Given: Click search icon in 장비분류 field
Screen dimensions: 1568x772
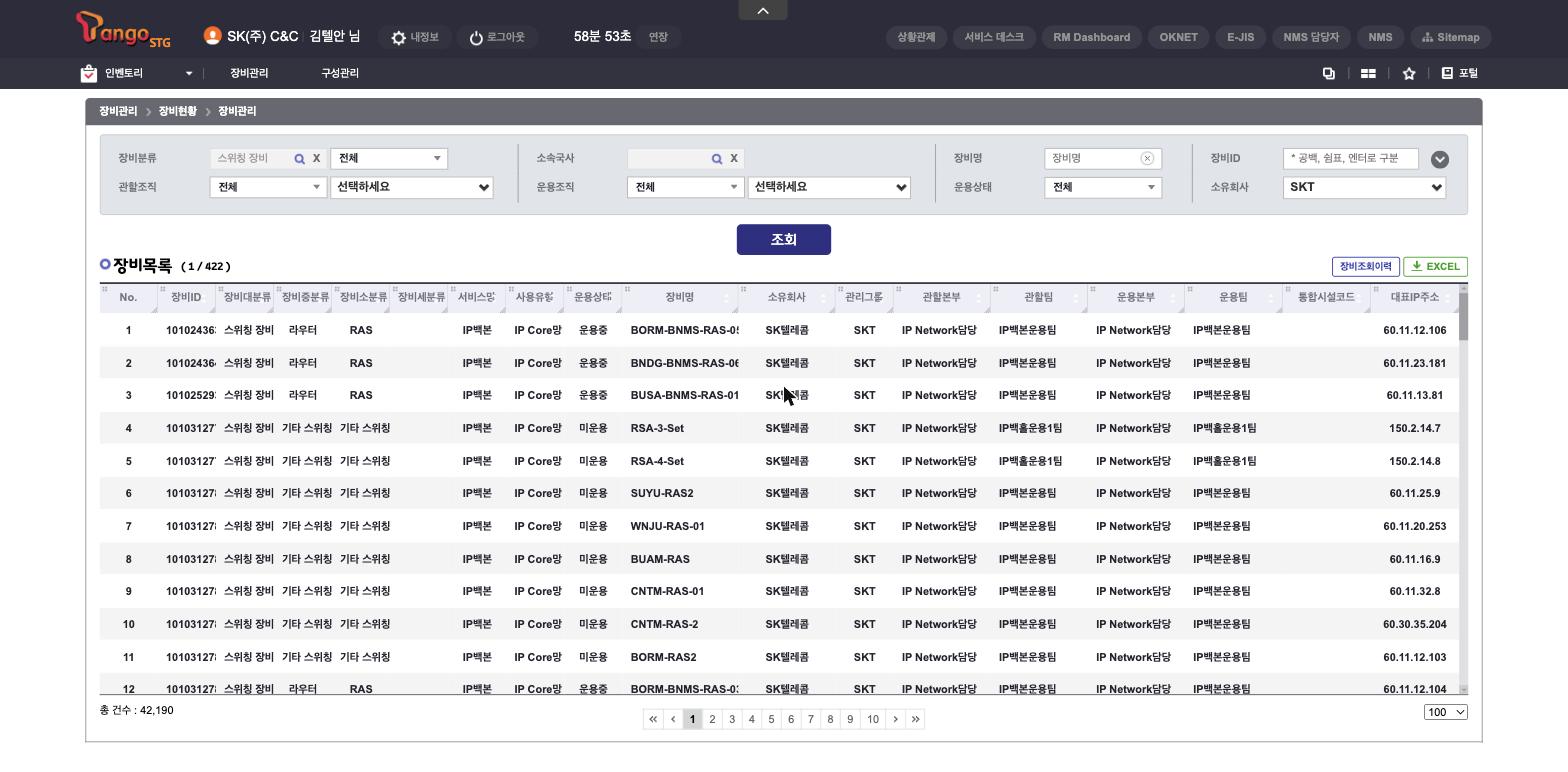Looking at the screenshot, I should coord(299,158).
